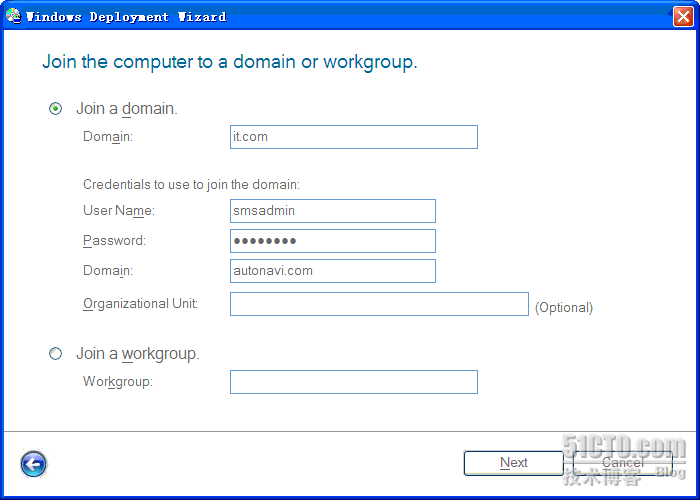700x500 pixels.
Task: Click the 'Join a workgroup.' label text
Action: click(x=138, y=354)
